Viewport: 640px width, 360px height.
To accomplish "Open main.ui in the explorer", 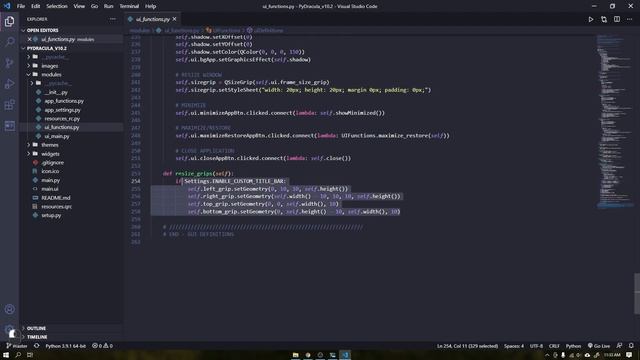I will pyautogui.click(x=49, y=189).
